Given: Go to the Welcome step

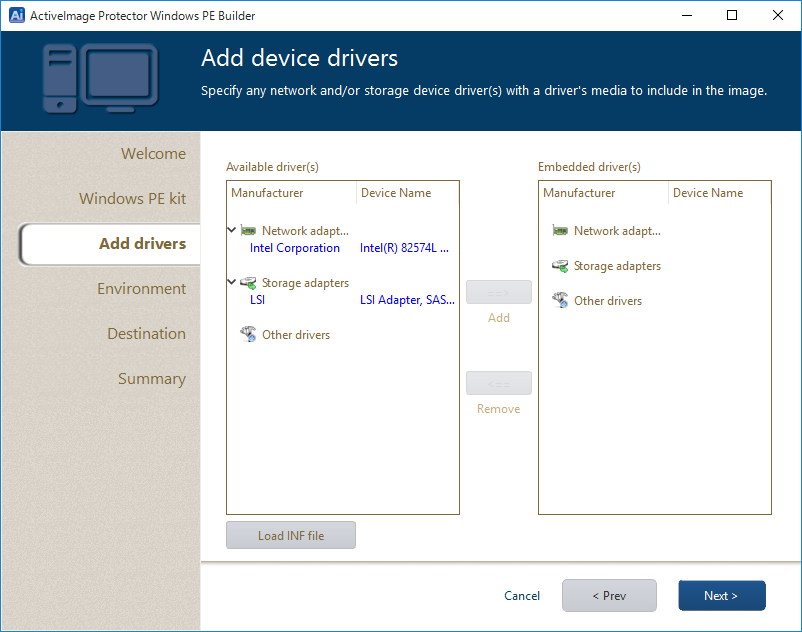Looking at the screenshot, I should click(153, 154).
